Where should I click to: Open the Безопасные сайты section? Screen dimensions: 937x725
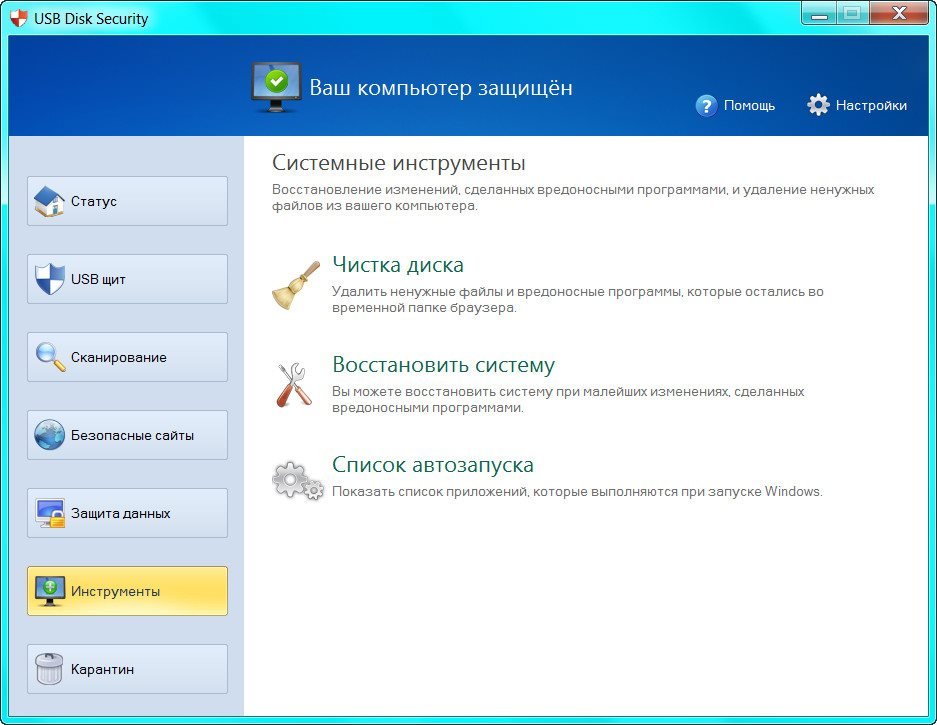[127, 435]
